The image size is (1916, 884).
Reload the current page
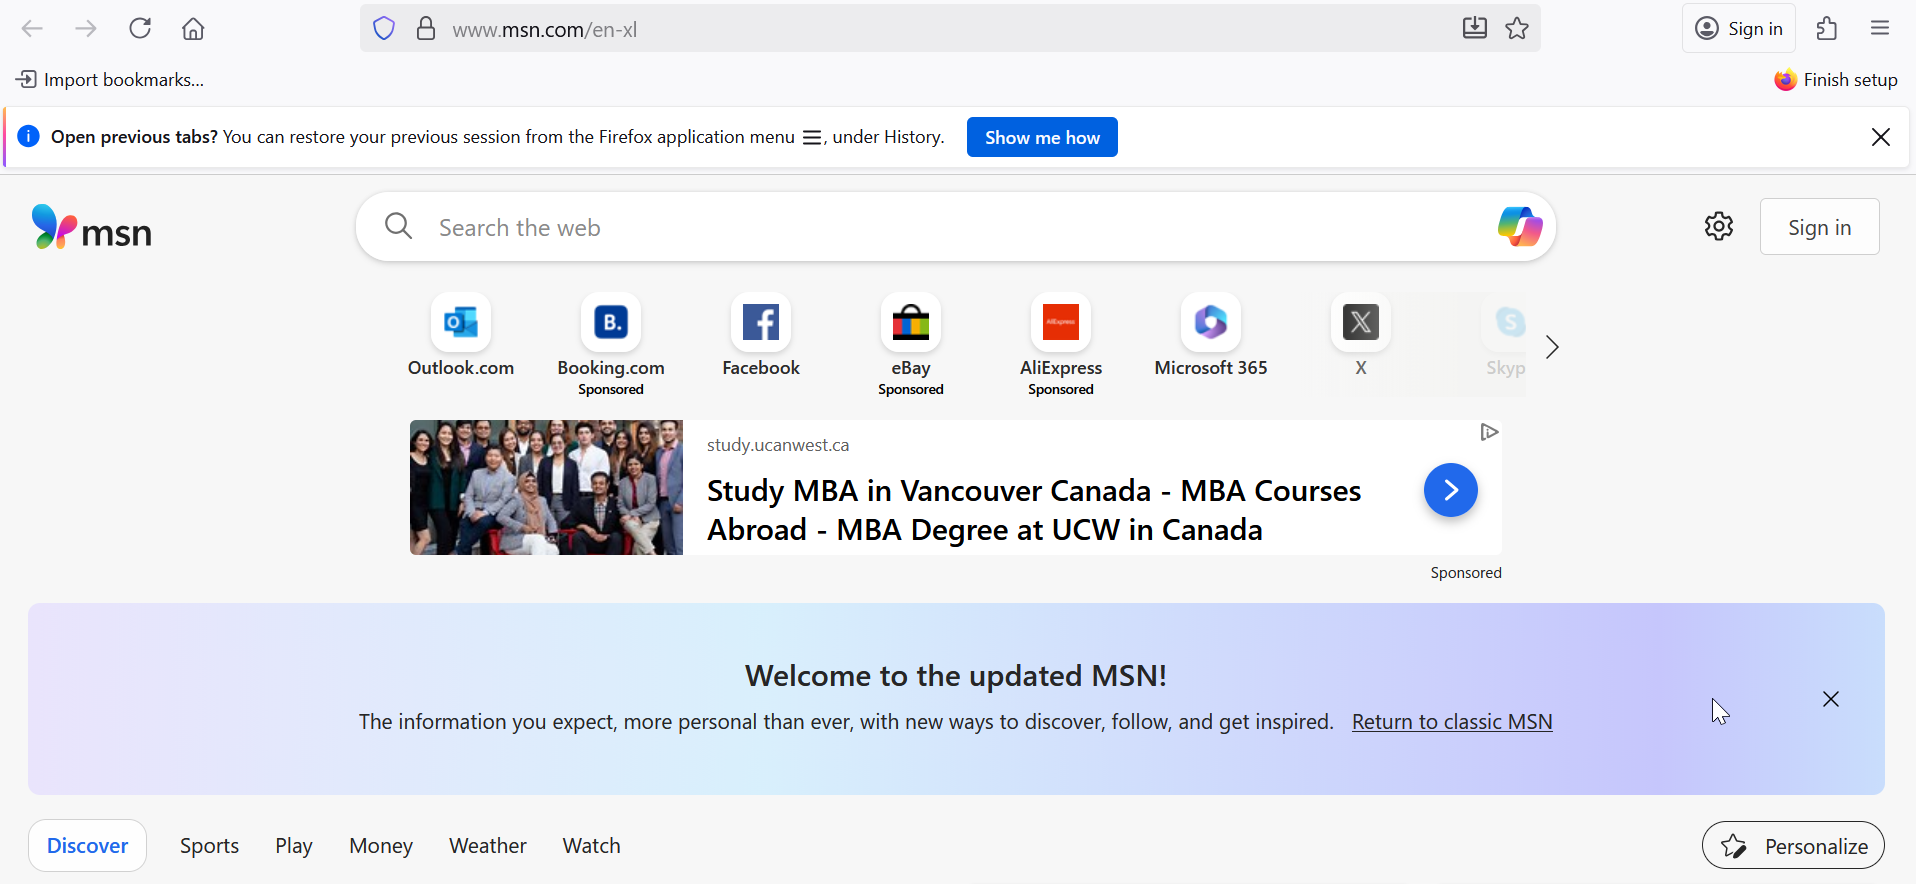pos(140,29)
